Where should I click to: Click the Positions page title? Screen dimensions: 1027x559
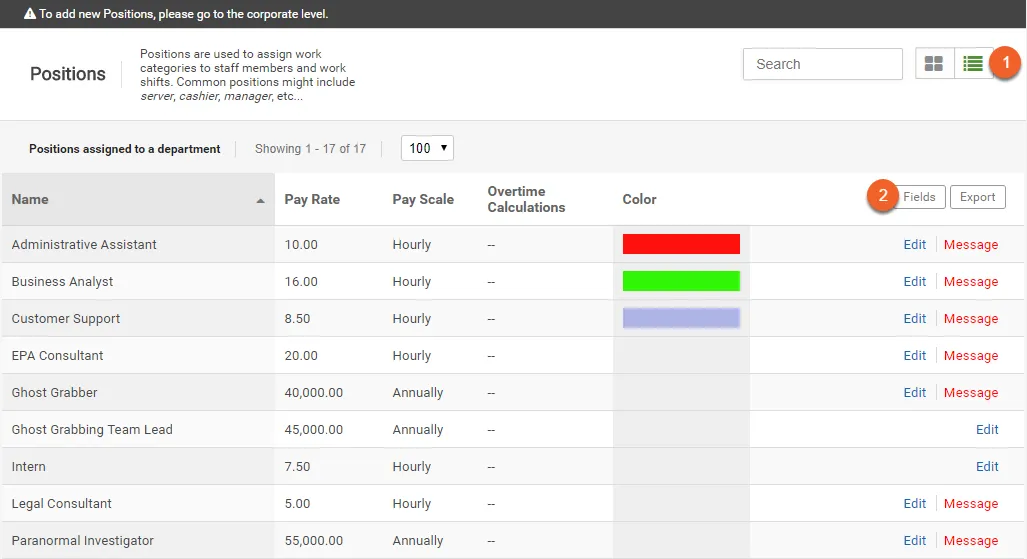[67, 73]
